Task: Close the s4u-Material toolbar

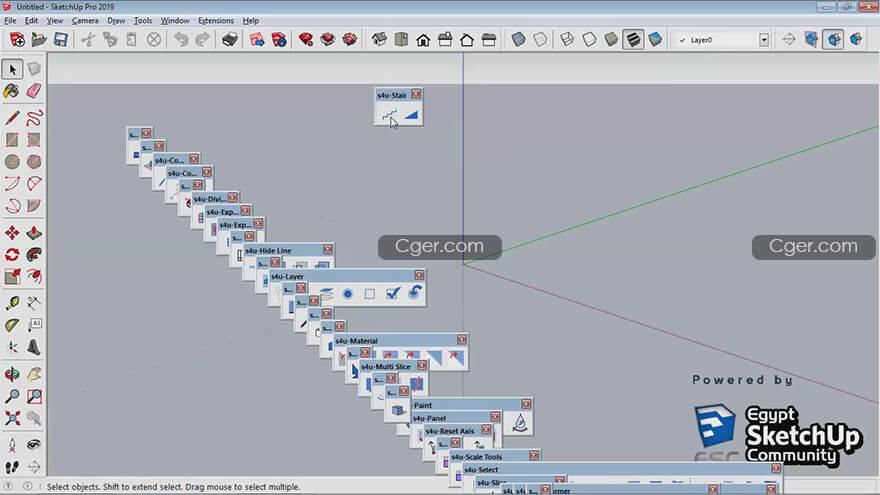Action: click(x=461, y=340)
